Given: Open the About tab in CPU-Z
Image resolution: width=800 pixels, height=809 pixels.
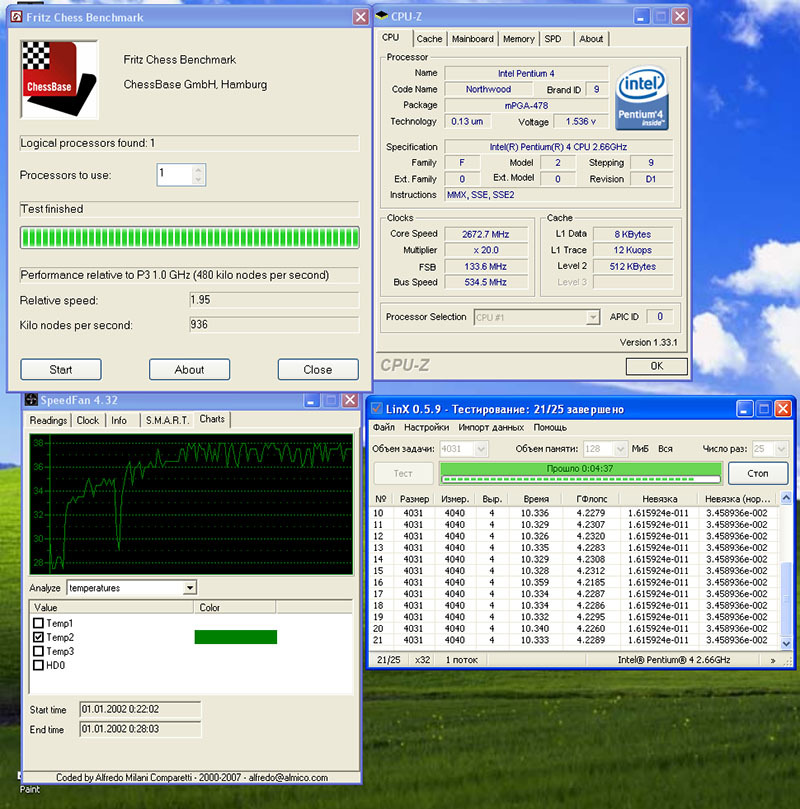Looking at the screenshot, I should (591, 39).
